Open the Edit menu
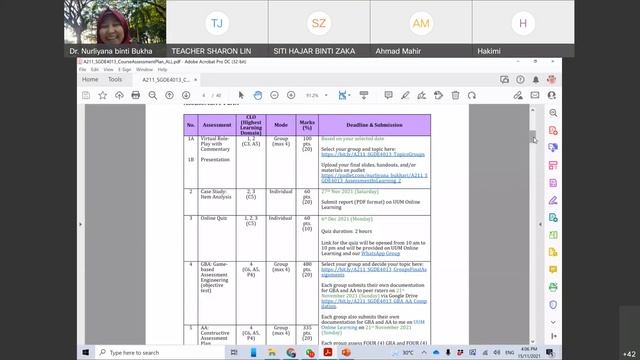The image size is (640, 360). click(x=95, y=70)
